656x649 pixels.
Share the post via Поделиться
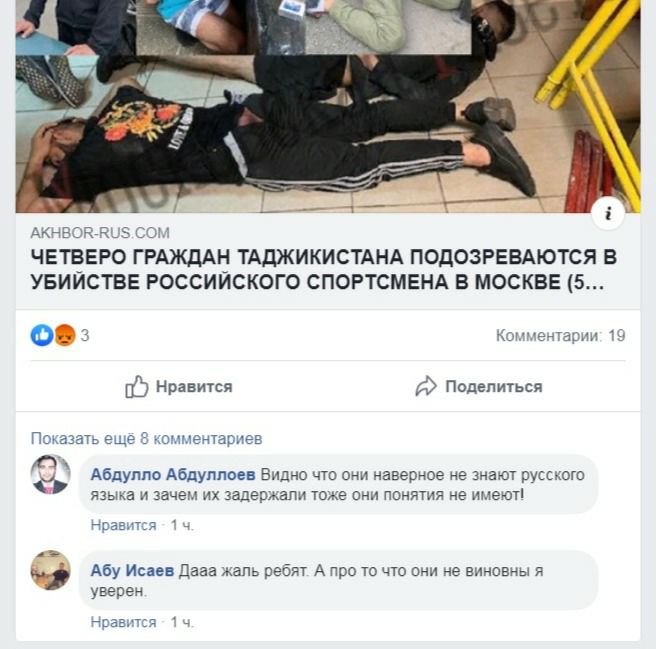pyautogui.click(x=479, y=387)
